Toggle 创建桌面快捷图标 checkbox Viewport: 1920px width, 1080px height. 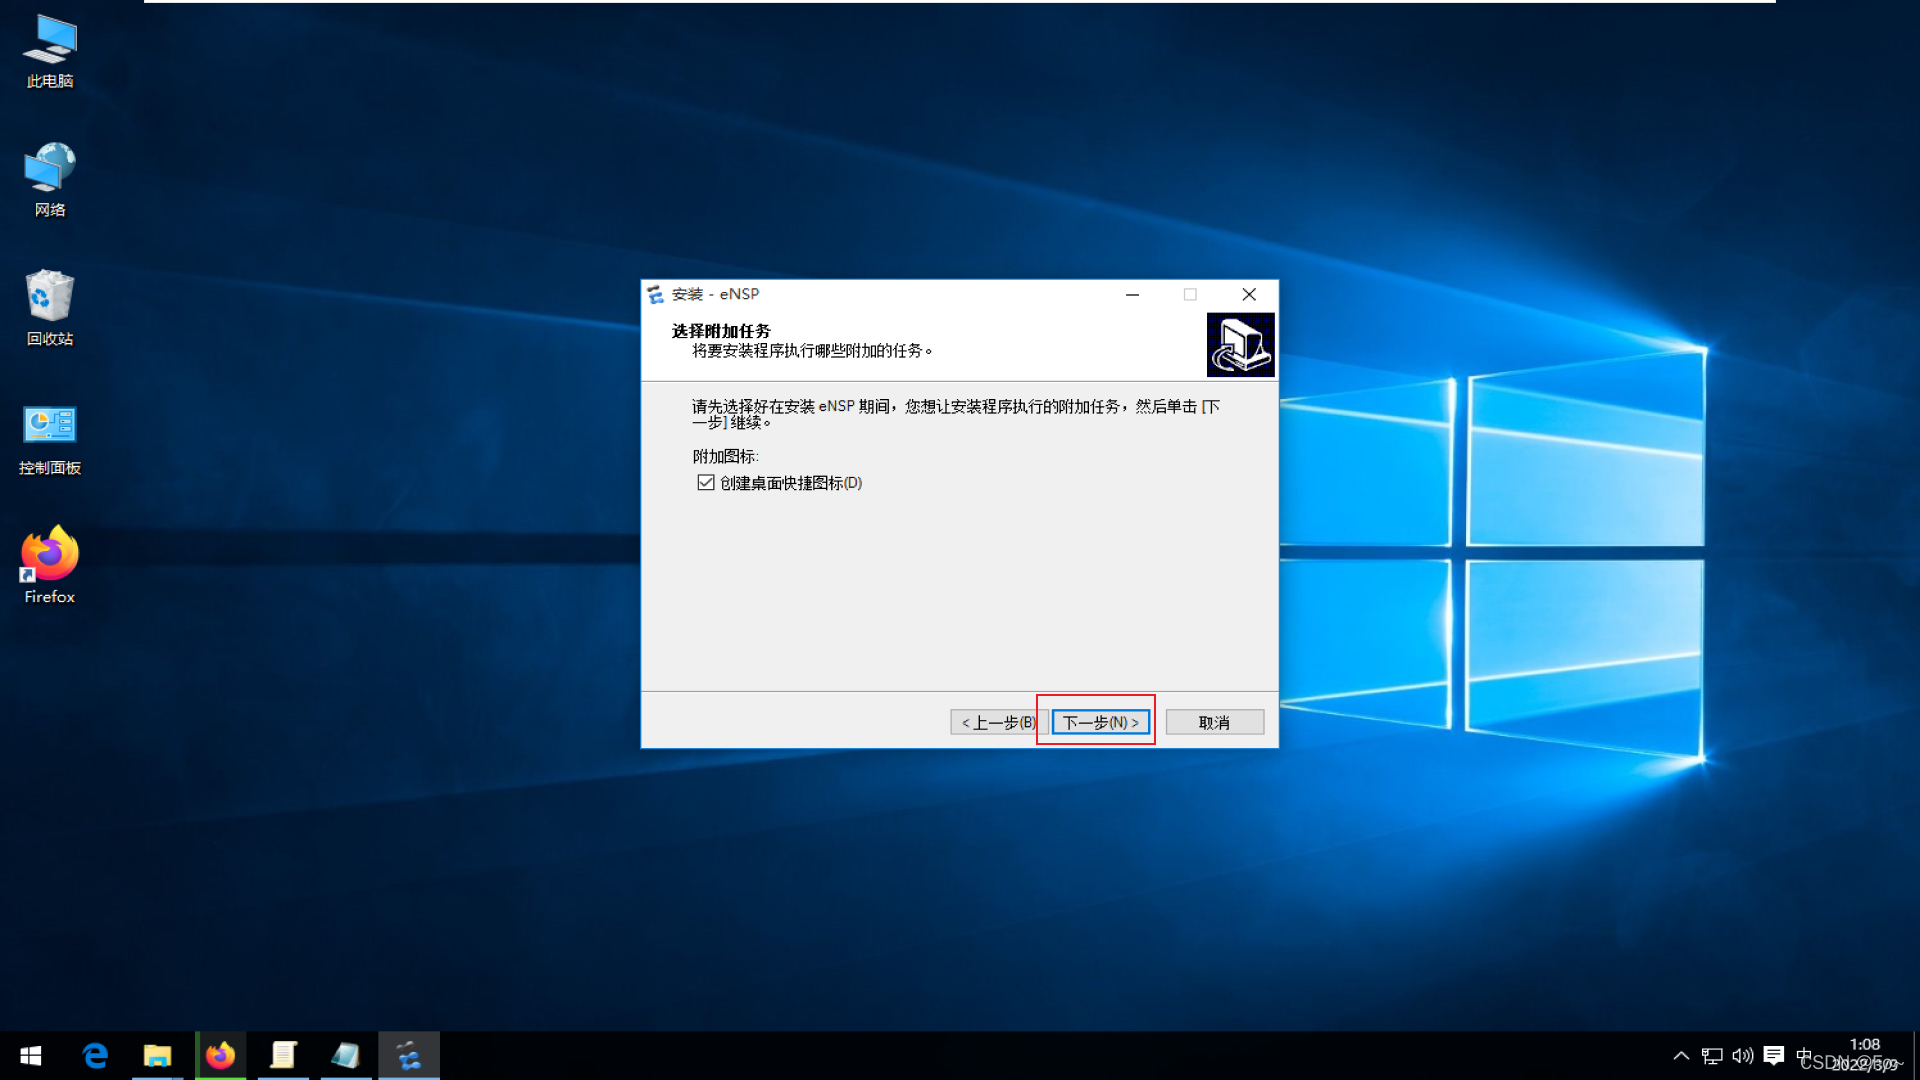point(706,483)
